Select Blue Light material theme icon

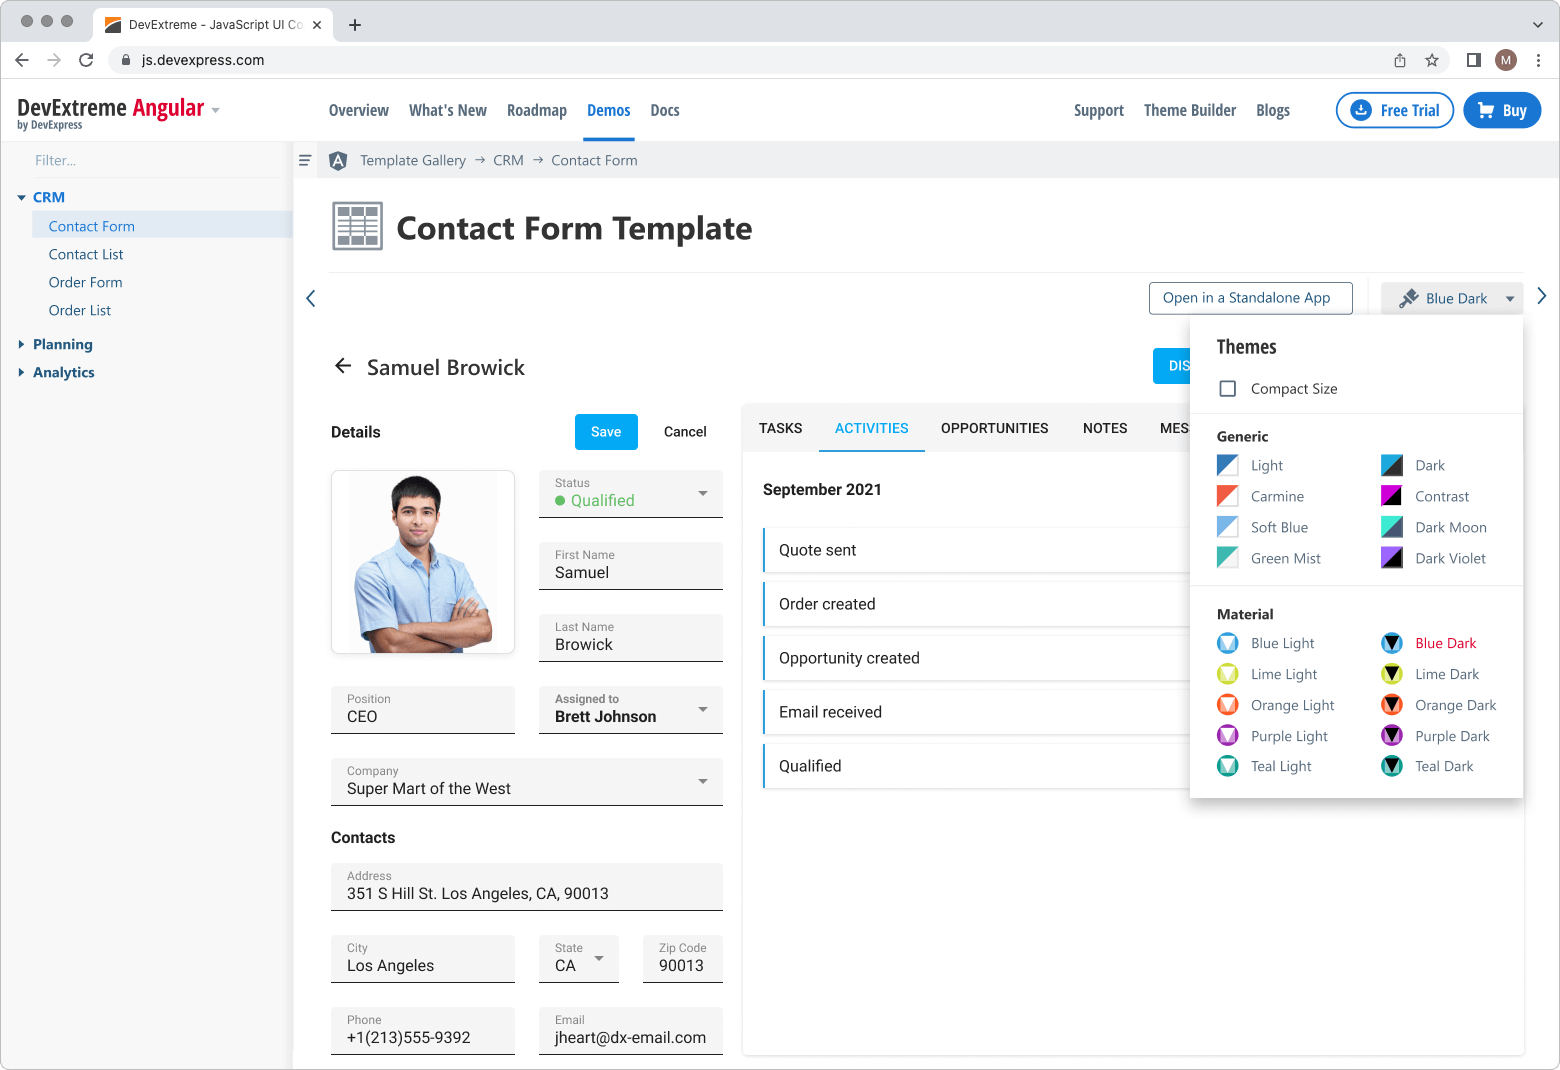pos(1228,643)
